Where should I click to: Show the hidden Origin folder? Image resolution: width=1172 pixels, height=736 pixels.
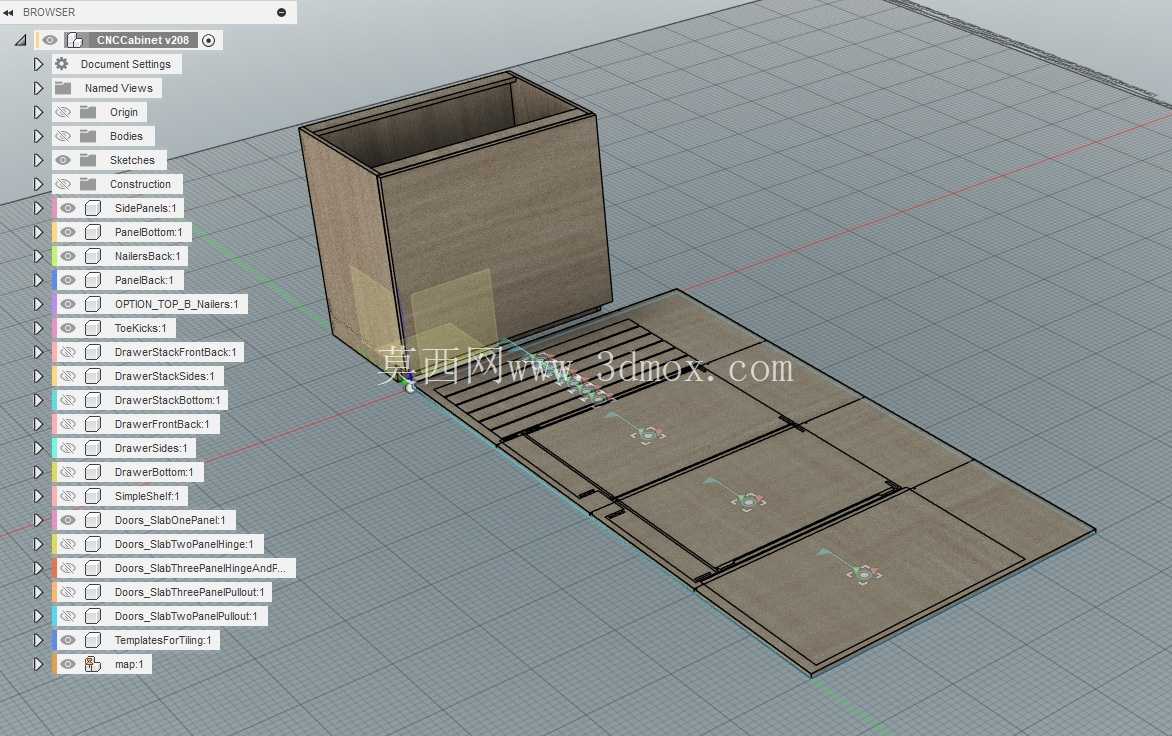(x=63, y=112)
